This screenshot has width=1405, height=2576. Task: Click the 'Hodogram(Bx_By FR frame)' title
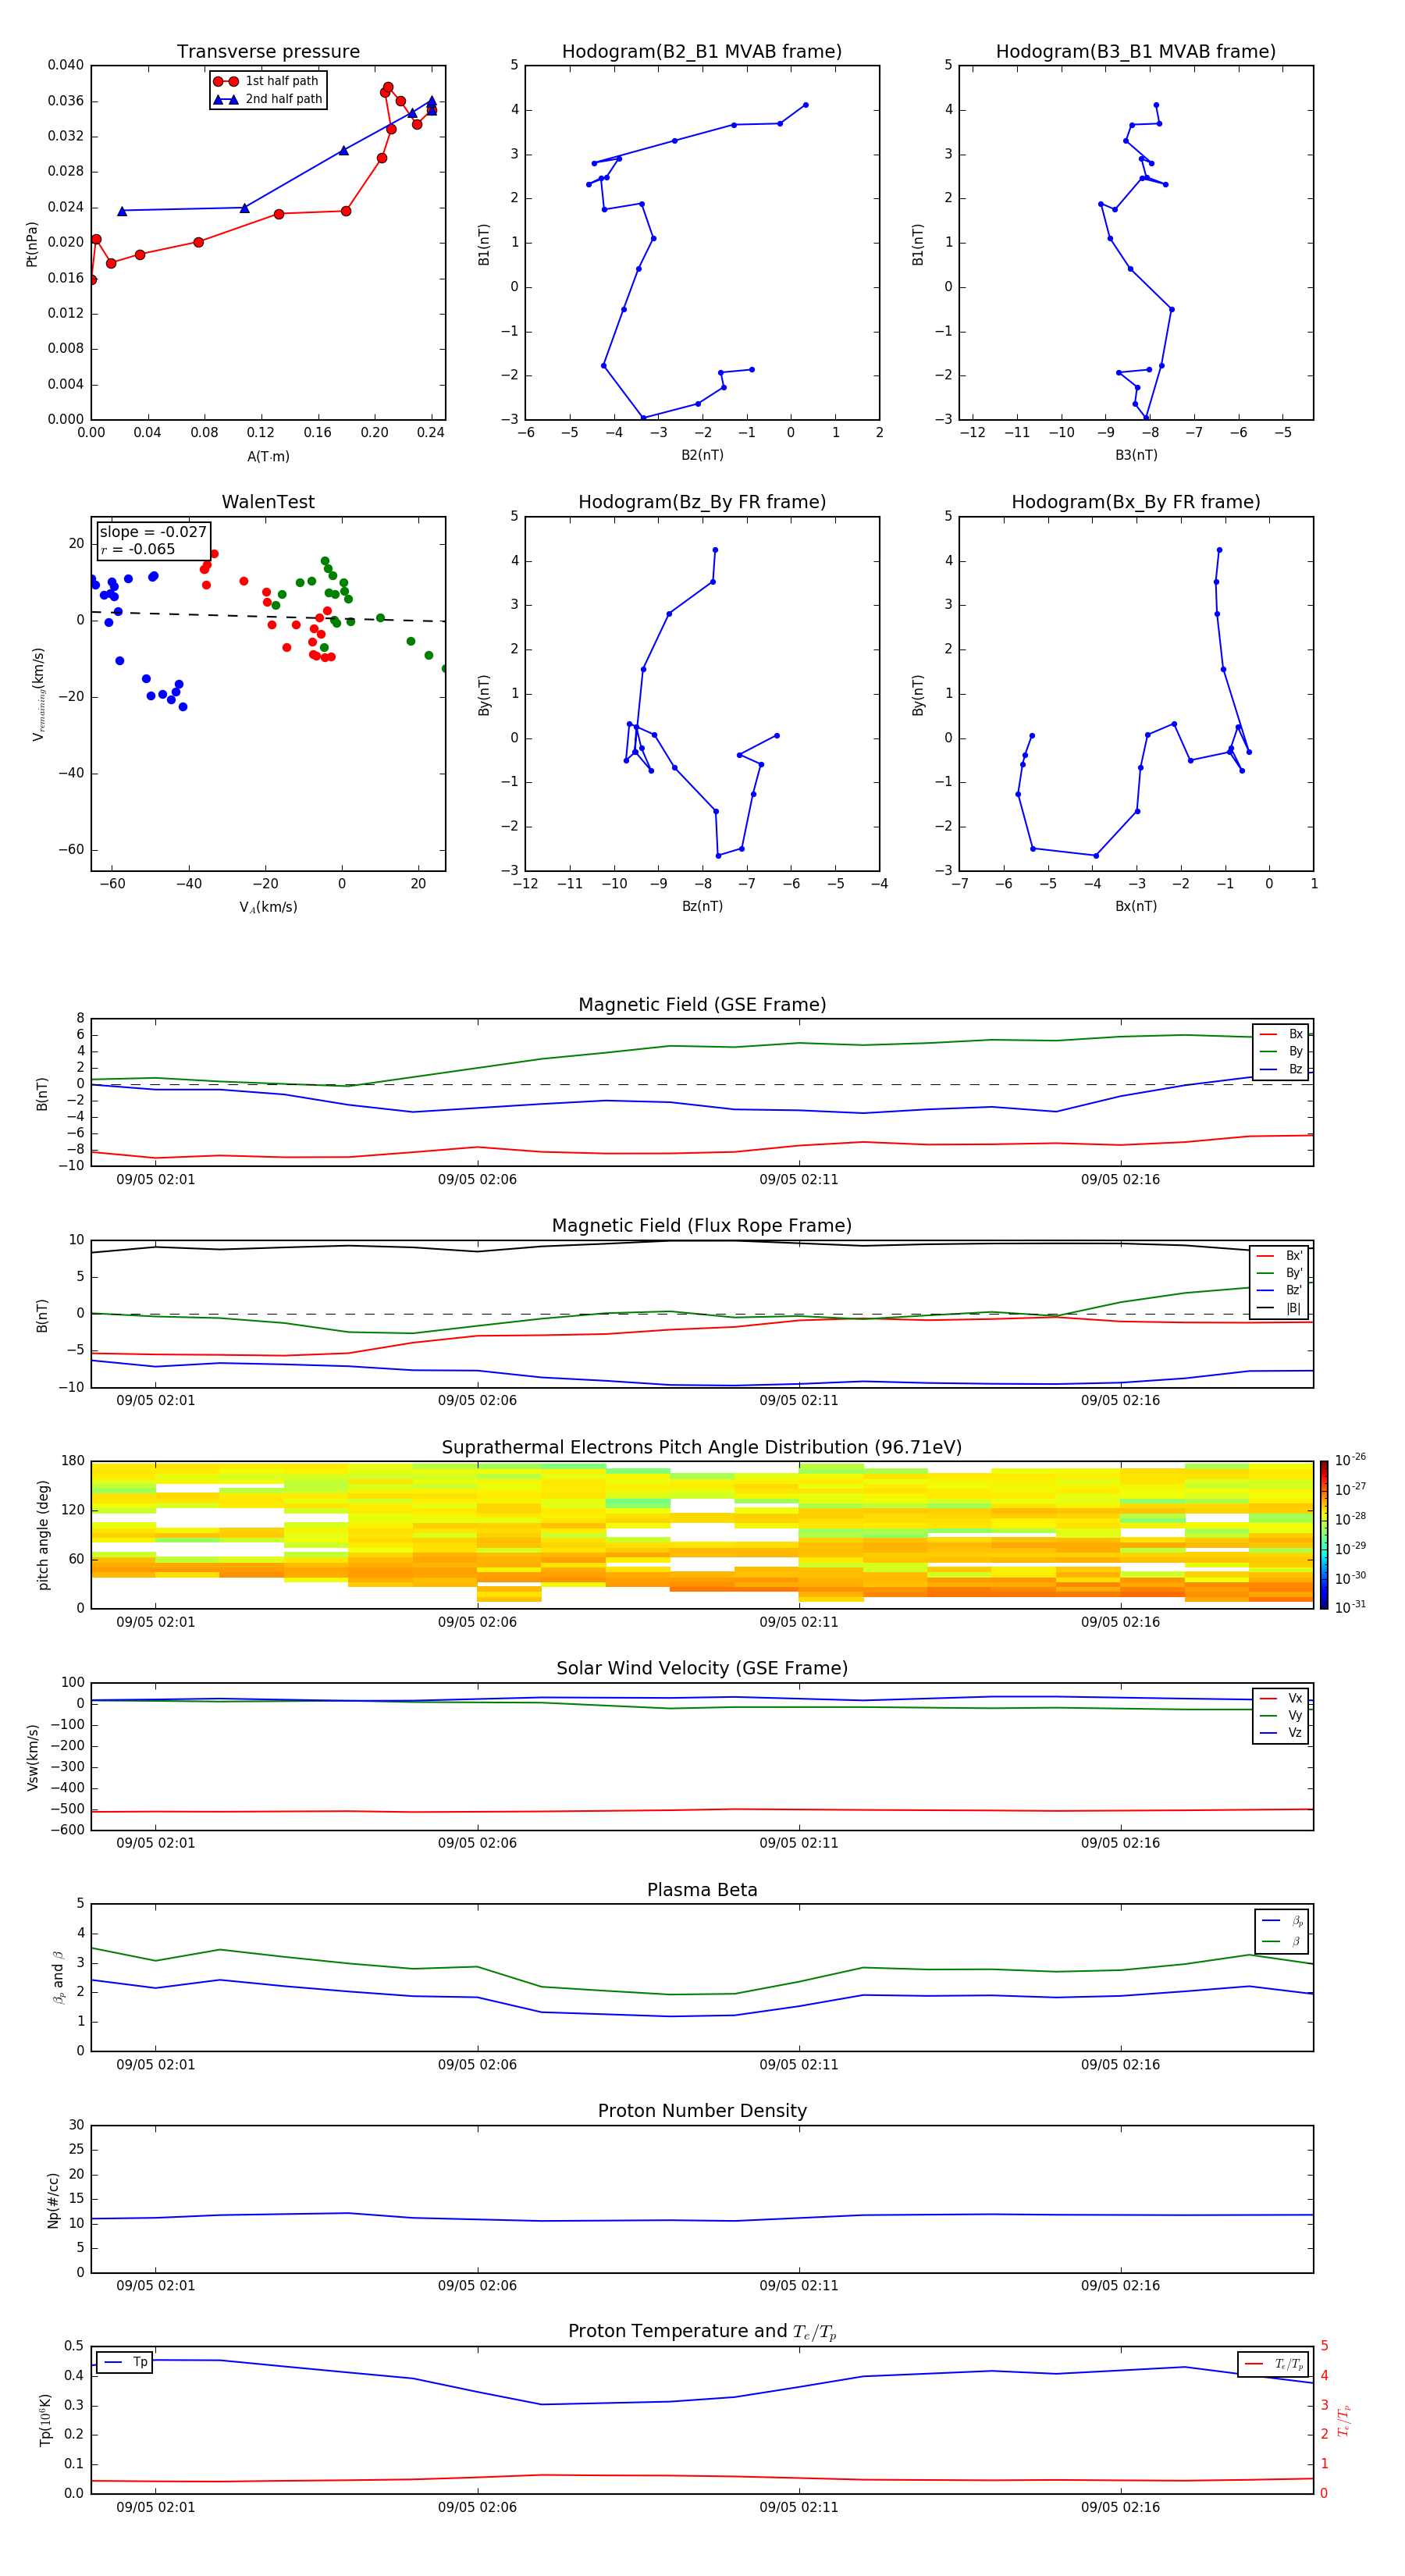(x=1136, y=502)
